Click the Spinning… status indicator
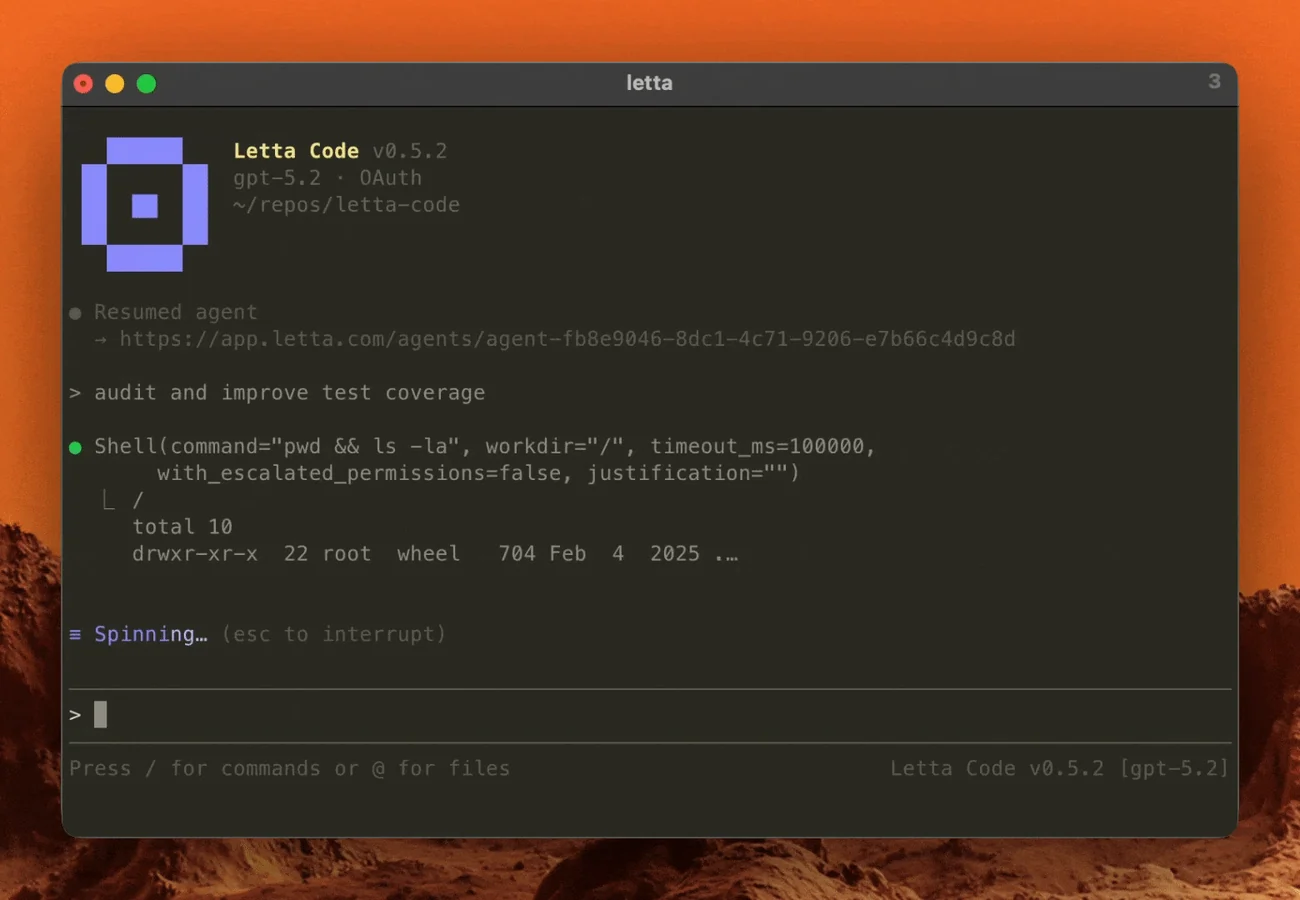Screen dimensions: 1300x900 pyautogui.click(x=151, y=634)
